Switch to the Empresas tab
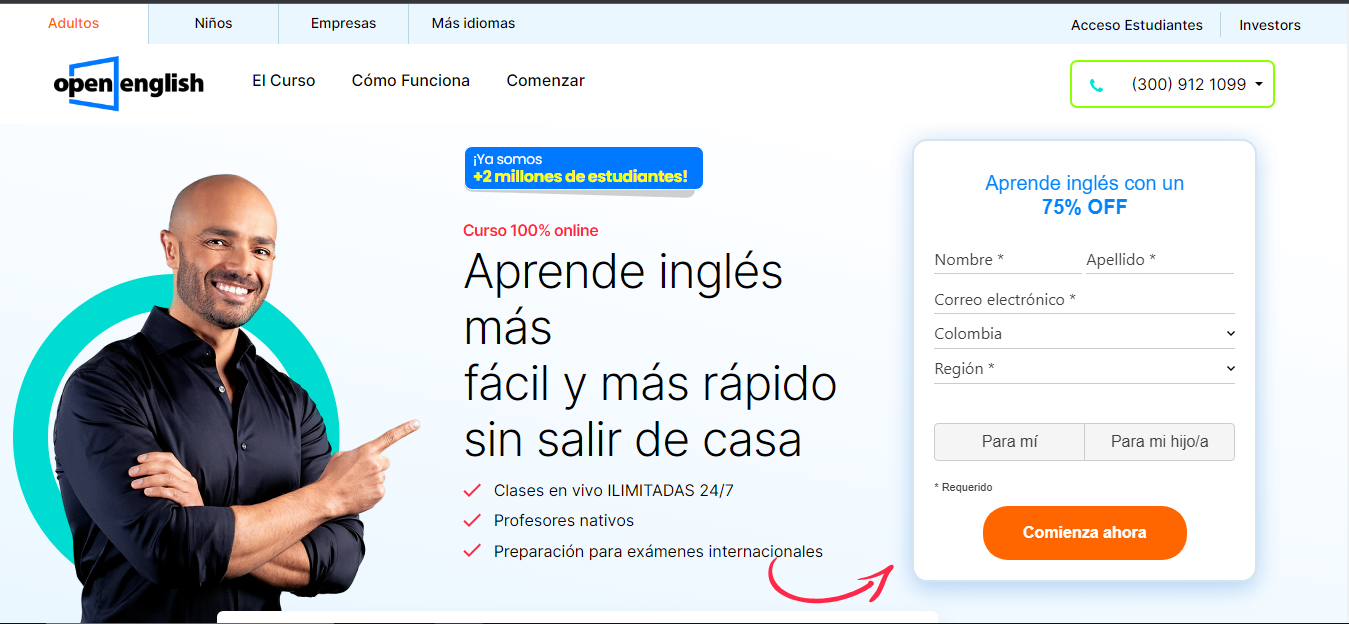This screenshot has width=1349, height=624. [343, 22]
